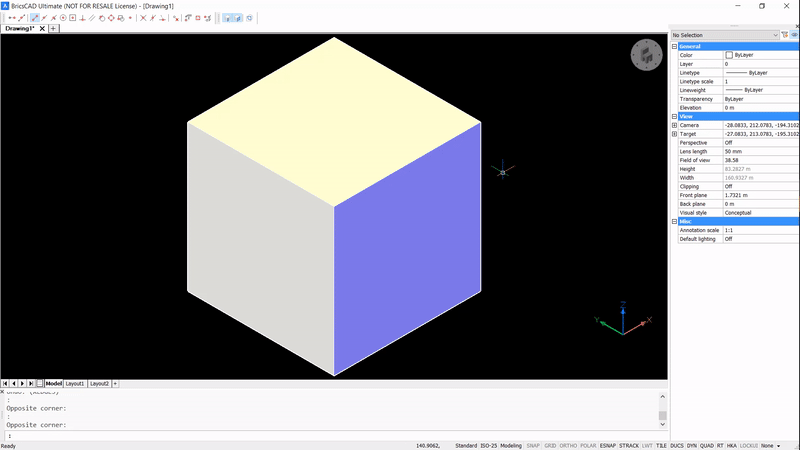Click the snap-from temporary tracking icon

pyautogui.click(x=21, y=18)
